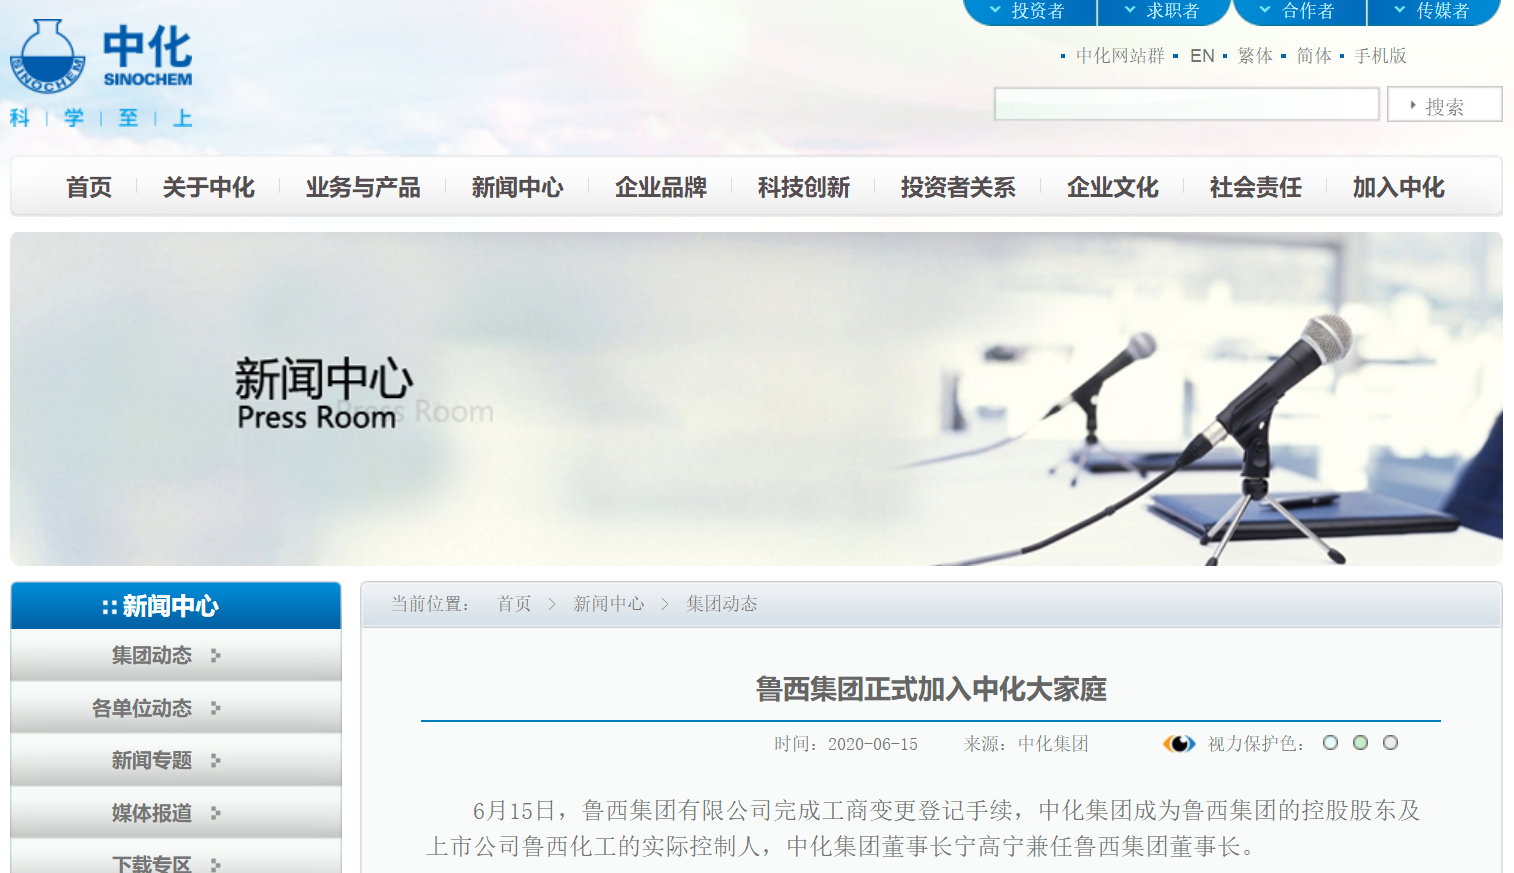Open the 社会责任 menu
This screenshot has width=1514, height=873.
[1256, 187]
